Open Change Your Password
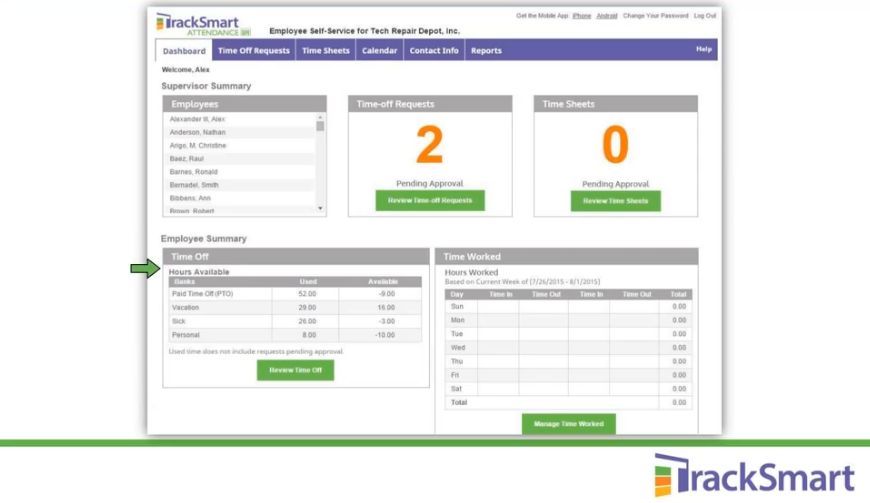This screenshot has width=870, height=503. (655, 16)
